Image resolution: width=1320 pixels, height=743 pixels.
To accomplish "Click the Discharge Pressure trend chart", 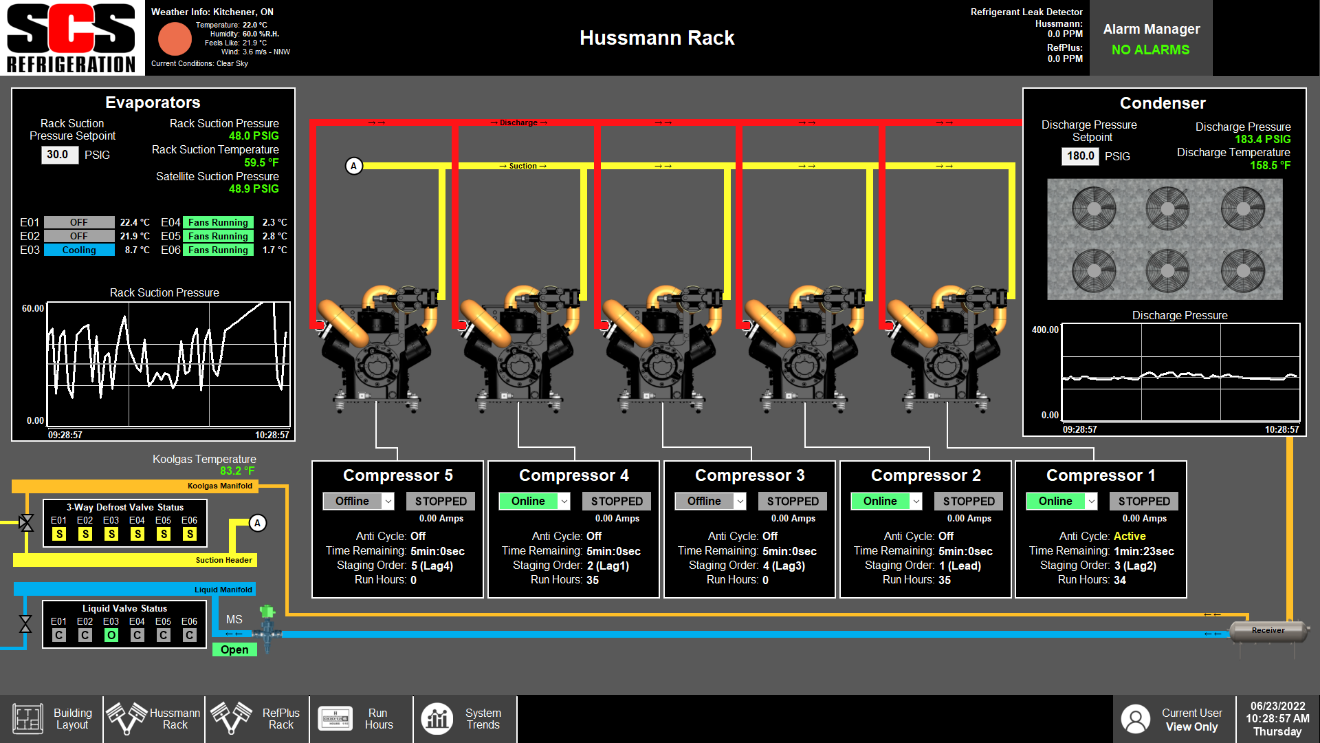I will click(x=1180, y=373).
